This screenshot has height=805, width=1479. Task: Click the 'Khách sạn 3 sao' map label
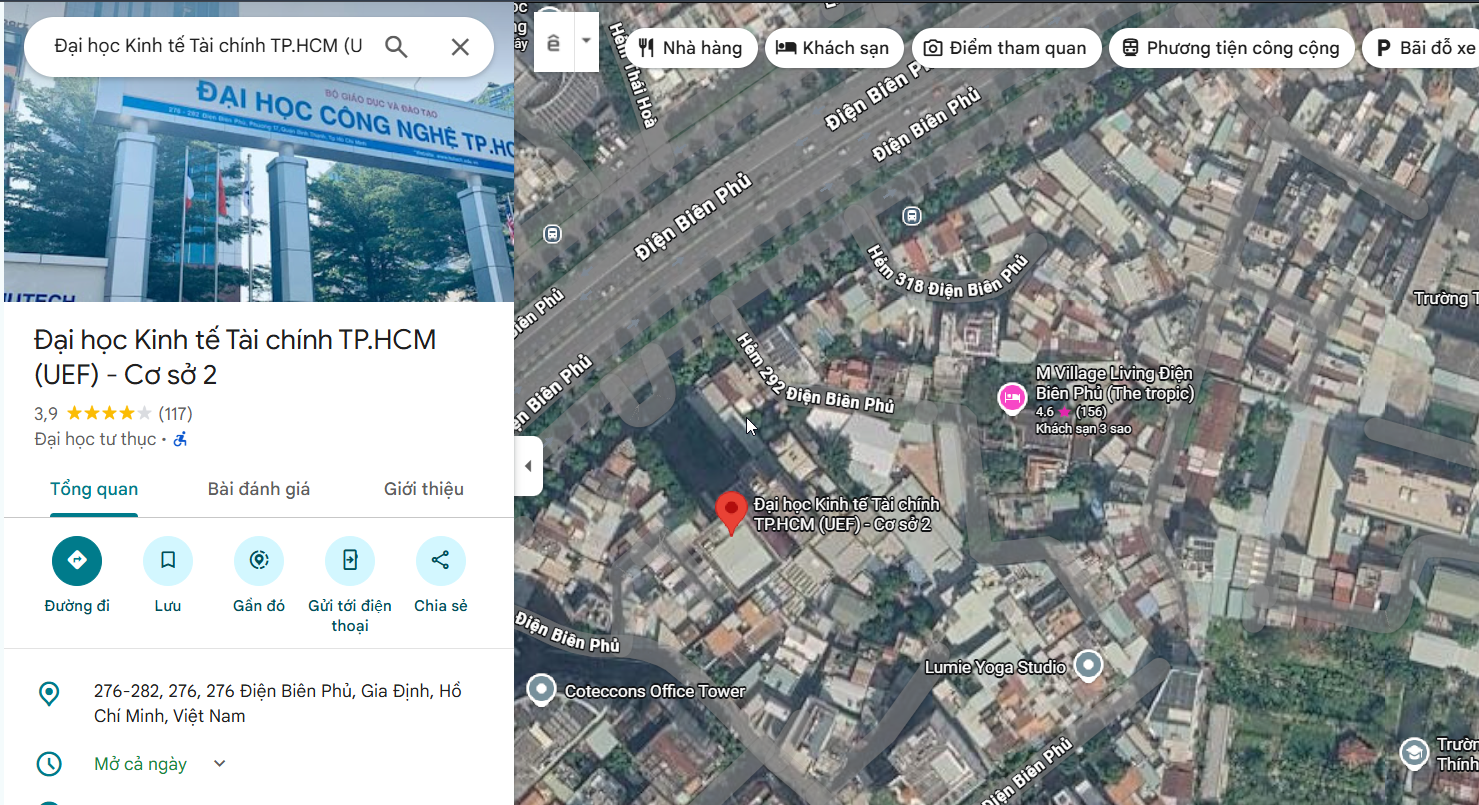[1083, 429]
